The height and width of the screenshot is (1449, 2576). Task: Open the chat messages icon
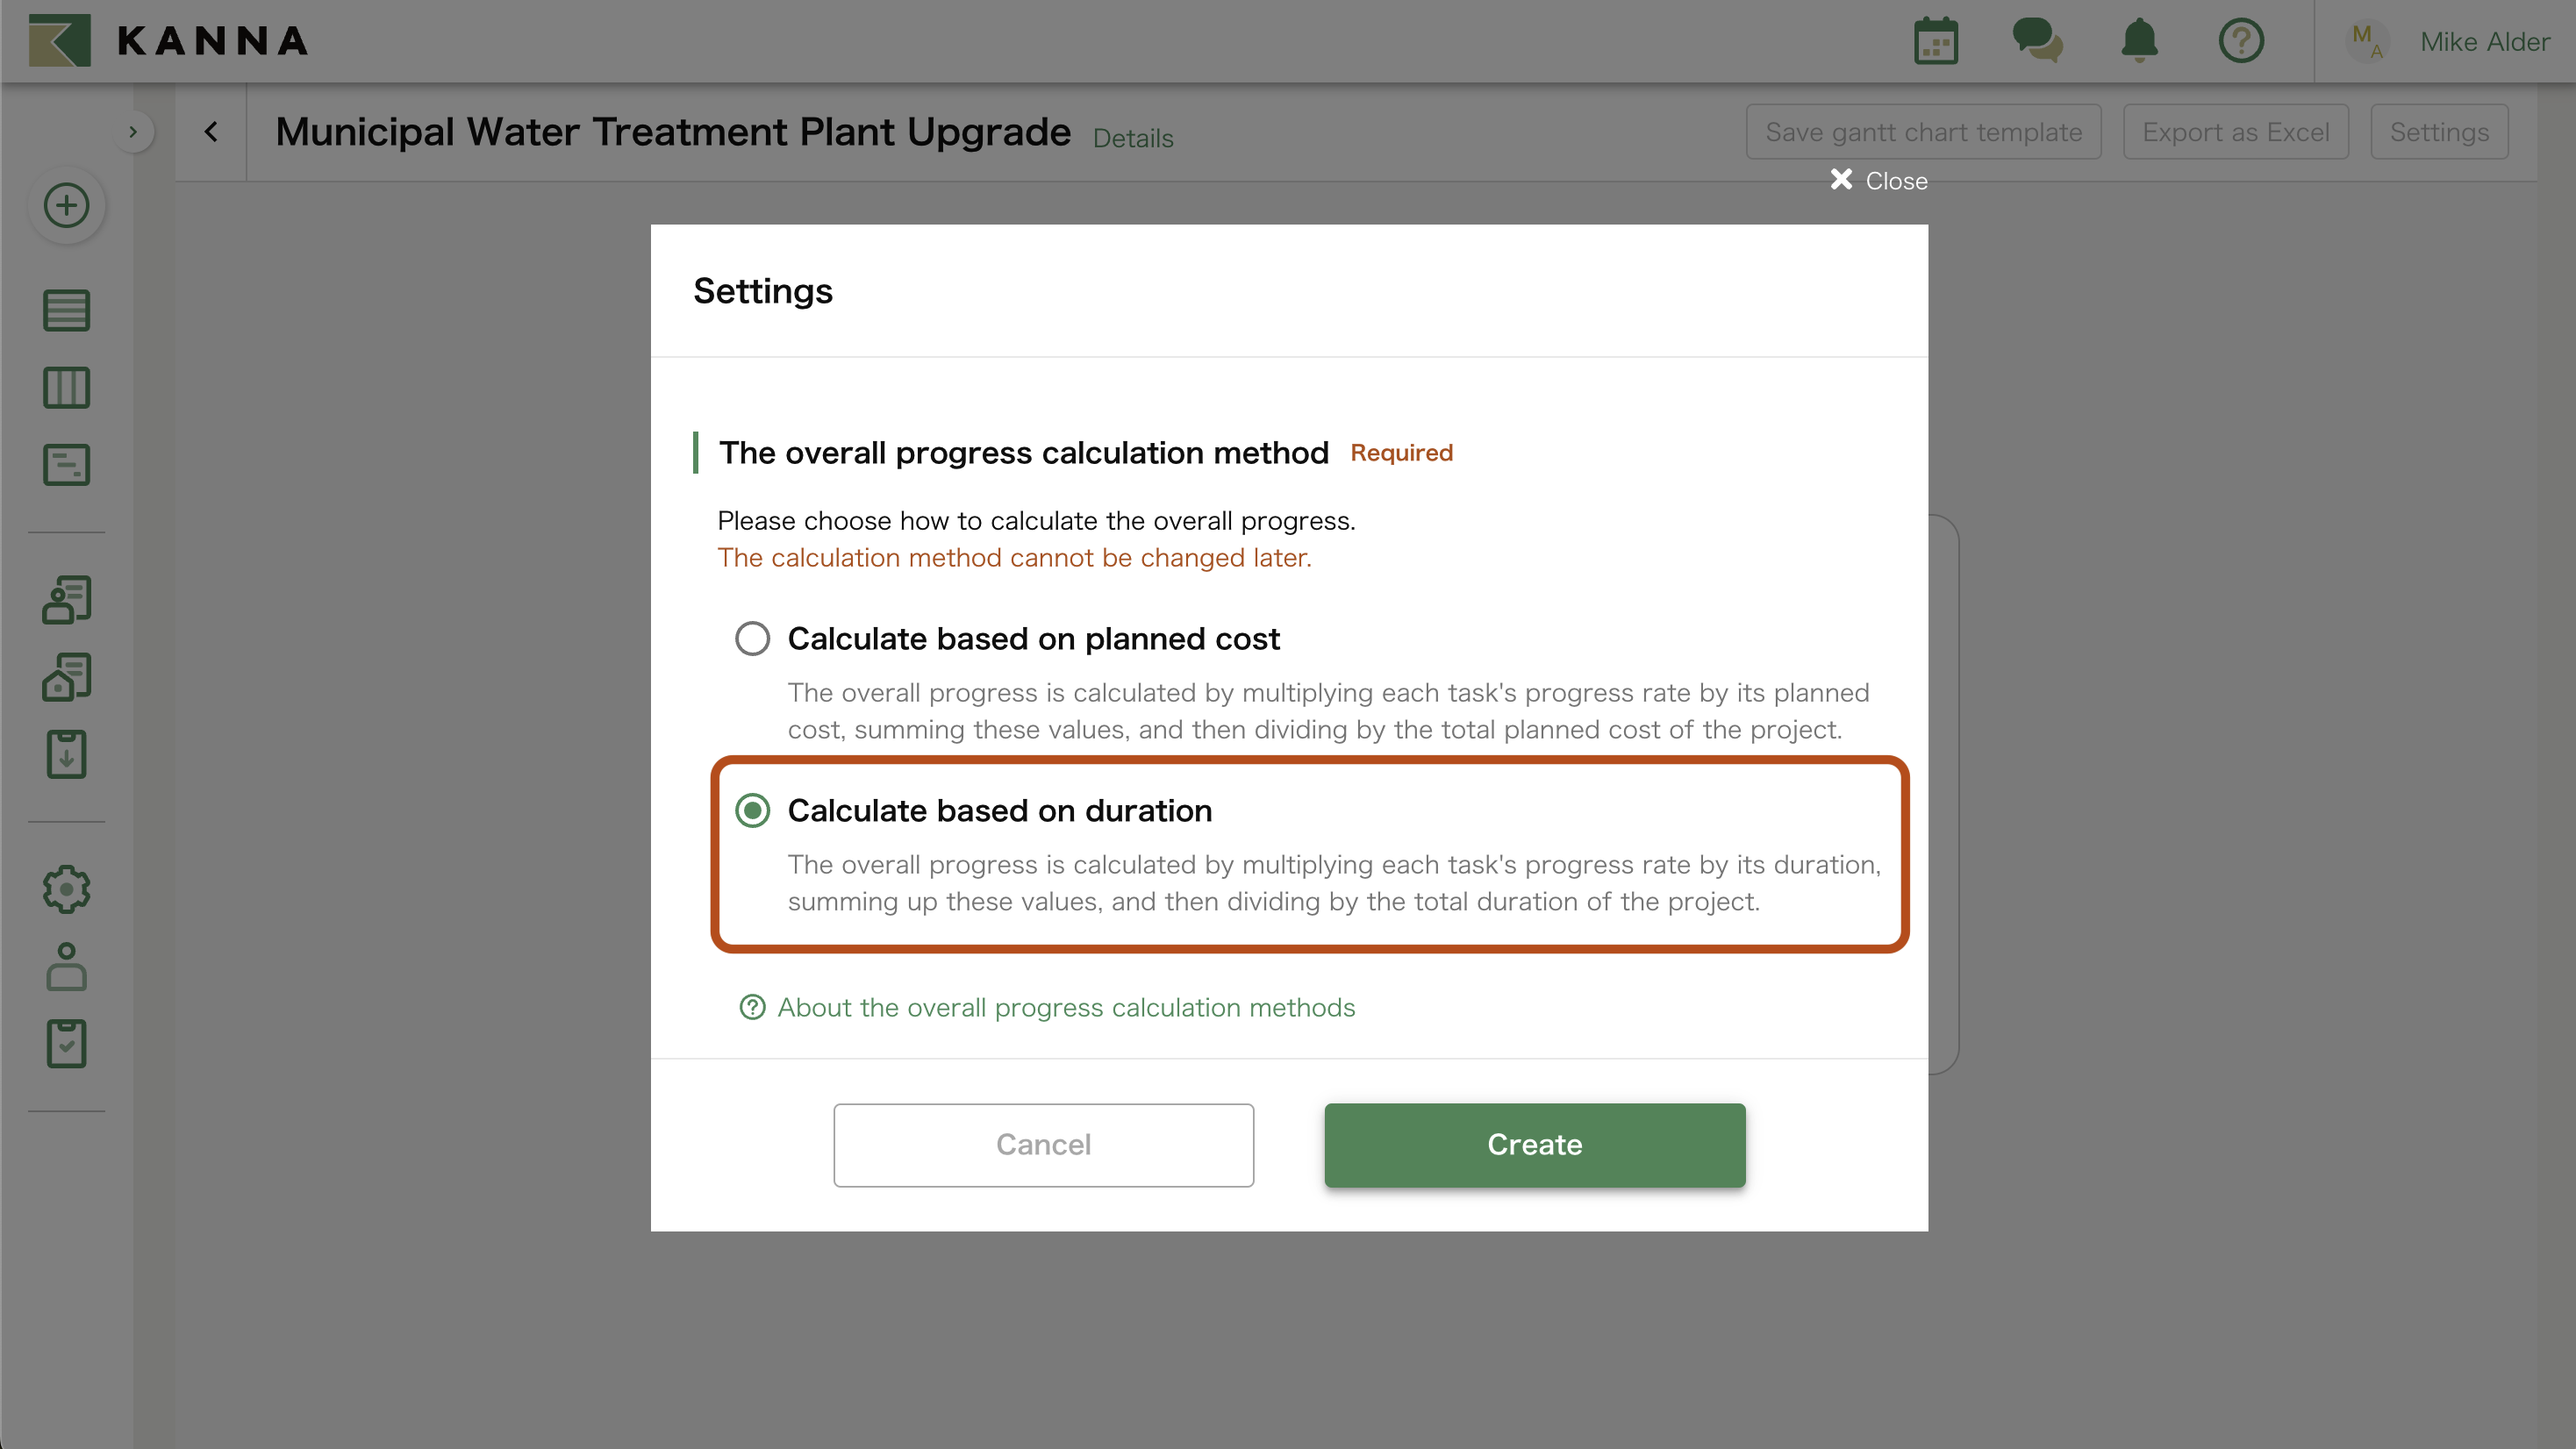[2037, 42]
